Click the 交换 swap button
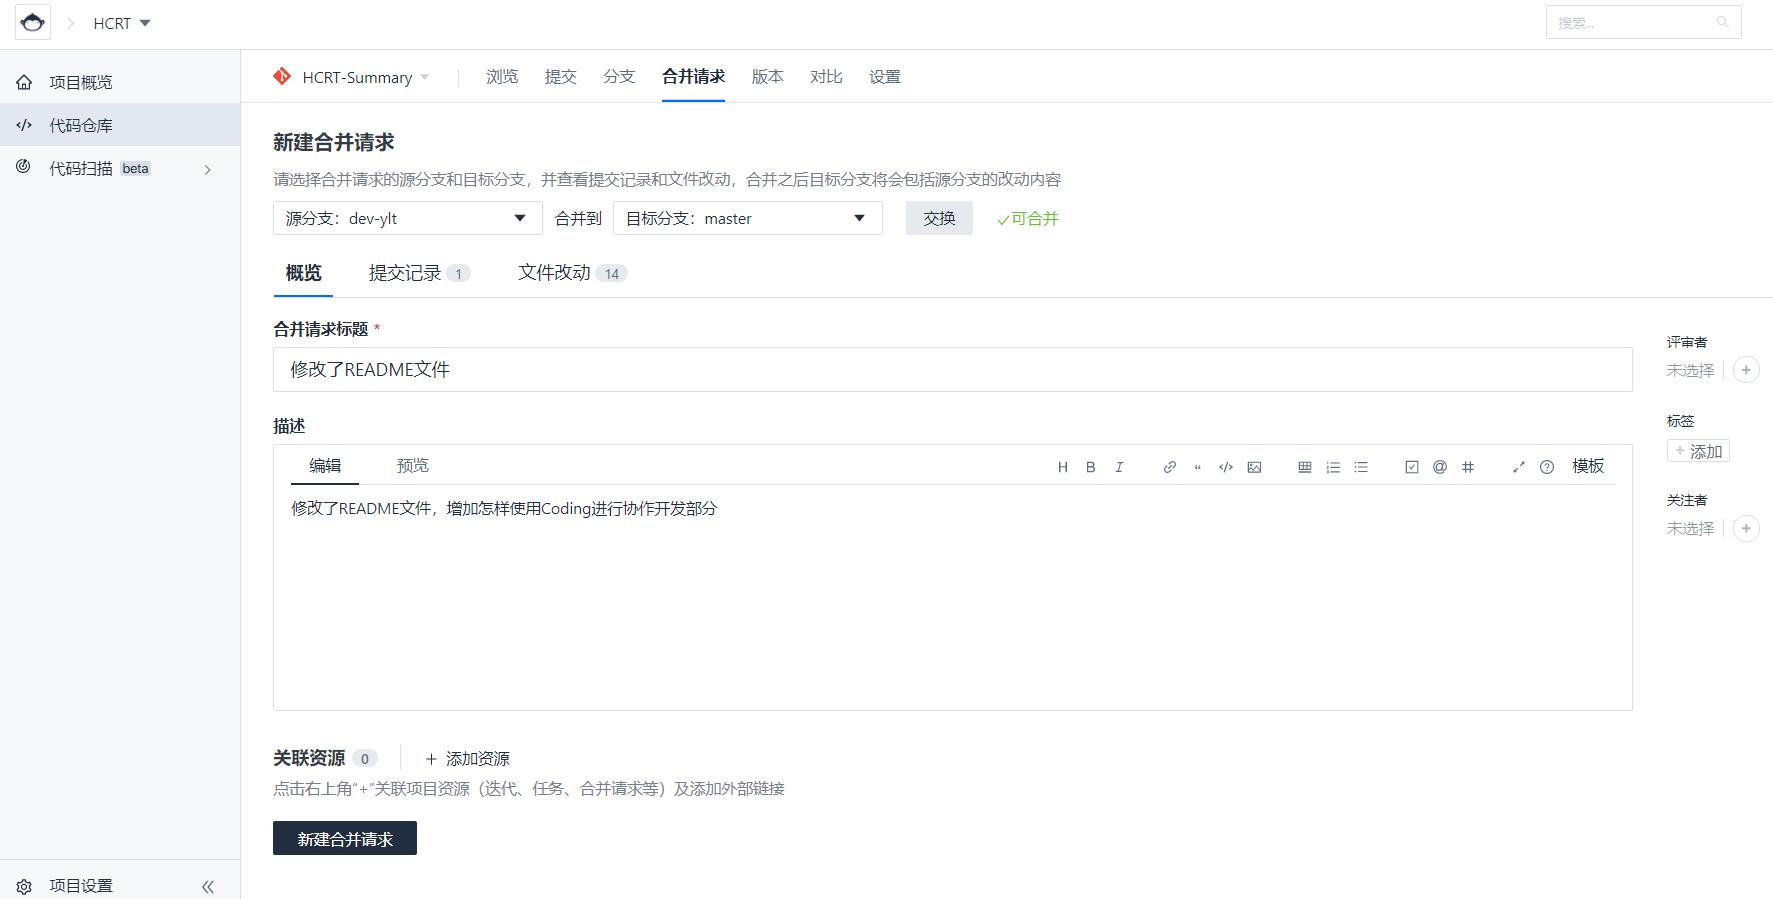Viewport: 1773px width, 899px height. click(x=939, y=218)
